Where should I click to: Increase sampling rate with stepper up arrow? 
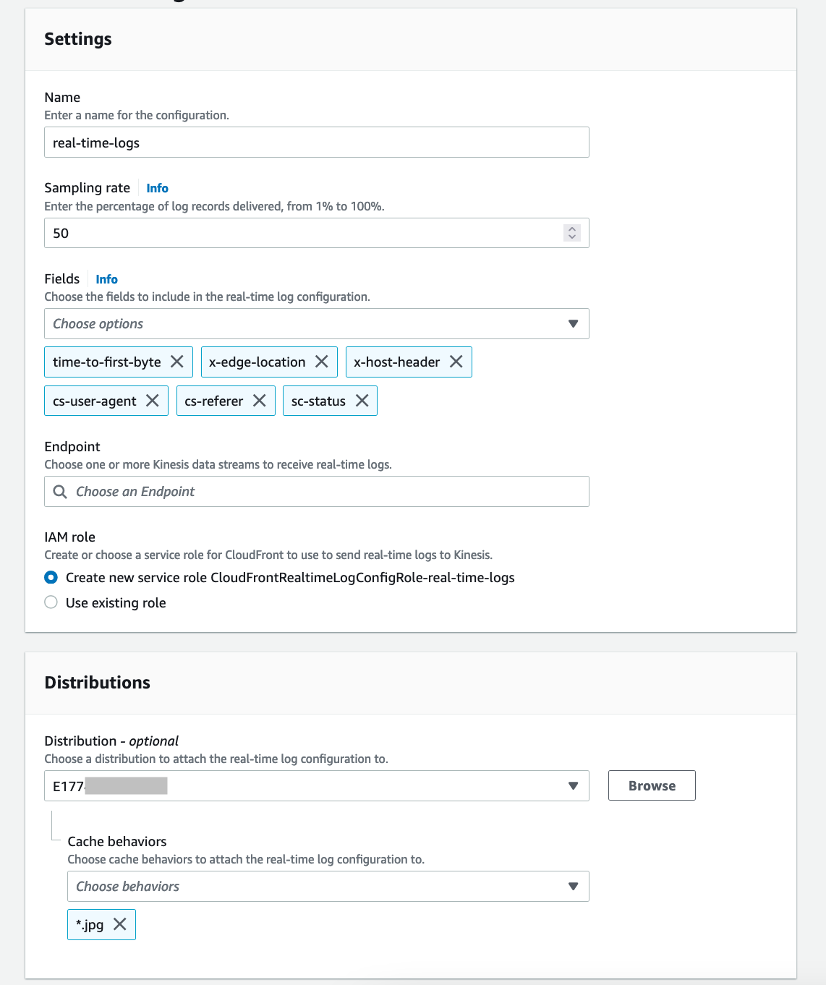pyautogui.click(x=572, y=228)
